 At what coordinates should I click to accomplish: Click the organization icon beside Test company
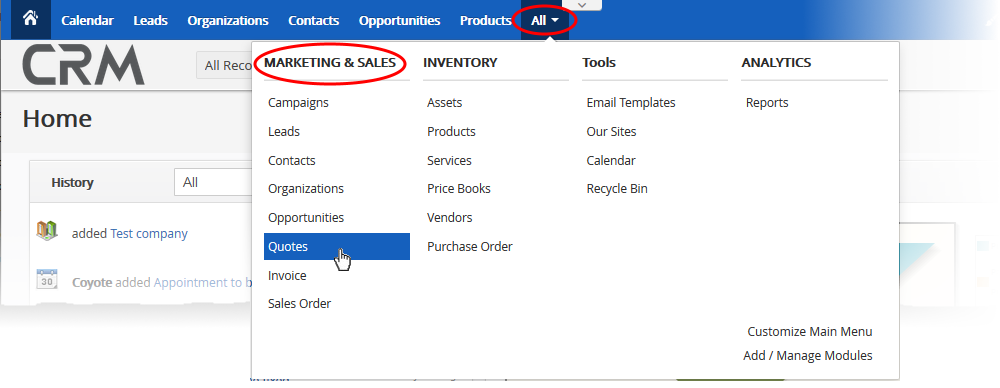click(x=47, y=230)
